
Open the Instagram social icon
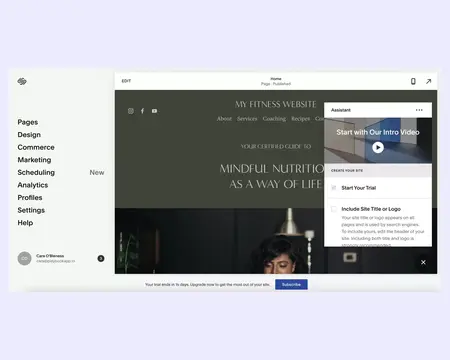tap(131, 111)
